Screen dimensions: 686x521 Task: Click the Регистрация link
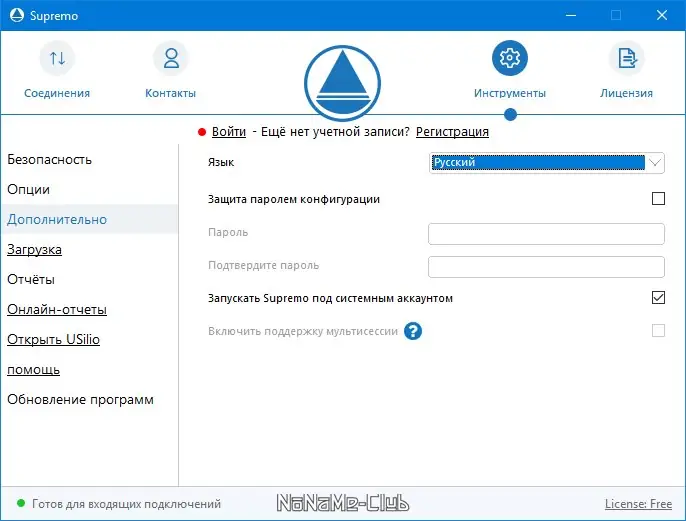click(x=452, y=132)
